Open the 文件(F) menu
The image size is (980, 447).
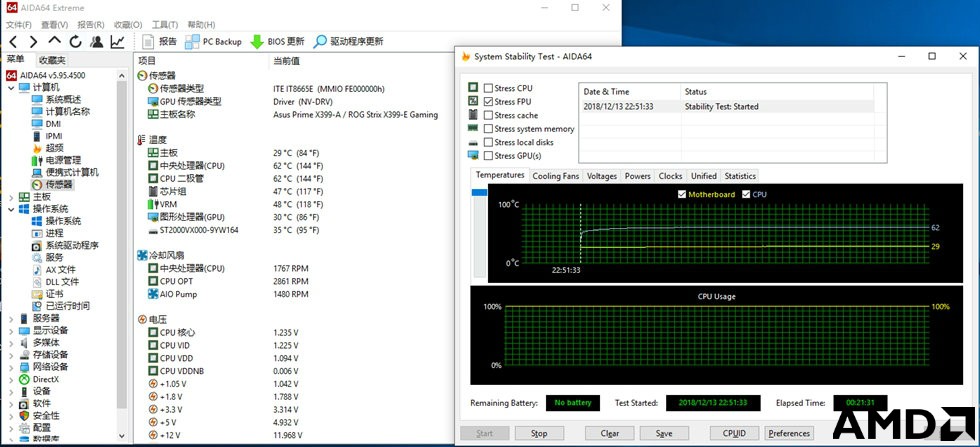pyautogui.click(x=19, y=25)
